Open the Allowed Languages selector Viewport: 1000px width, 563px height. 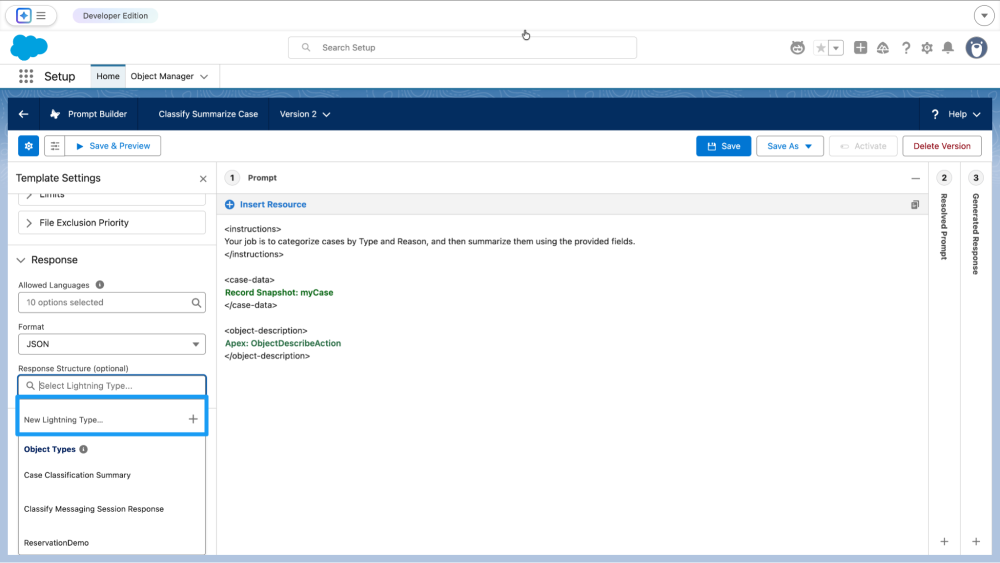tap(112, 303)
